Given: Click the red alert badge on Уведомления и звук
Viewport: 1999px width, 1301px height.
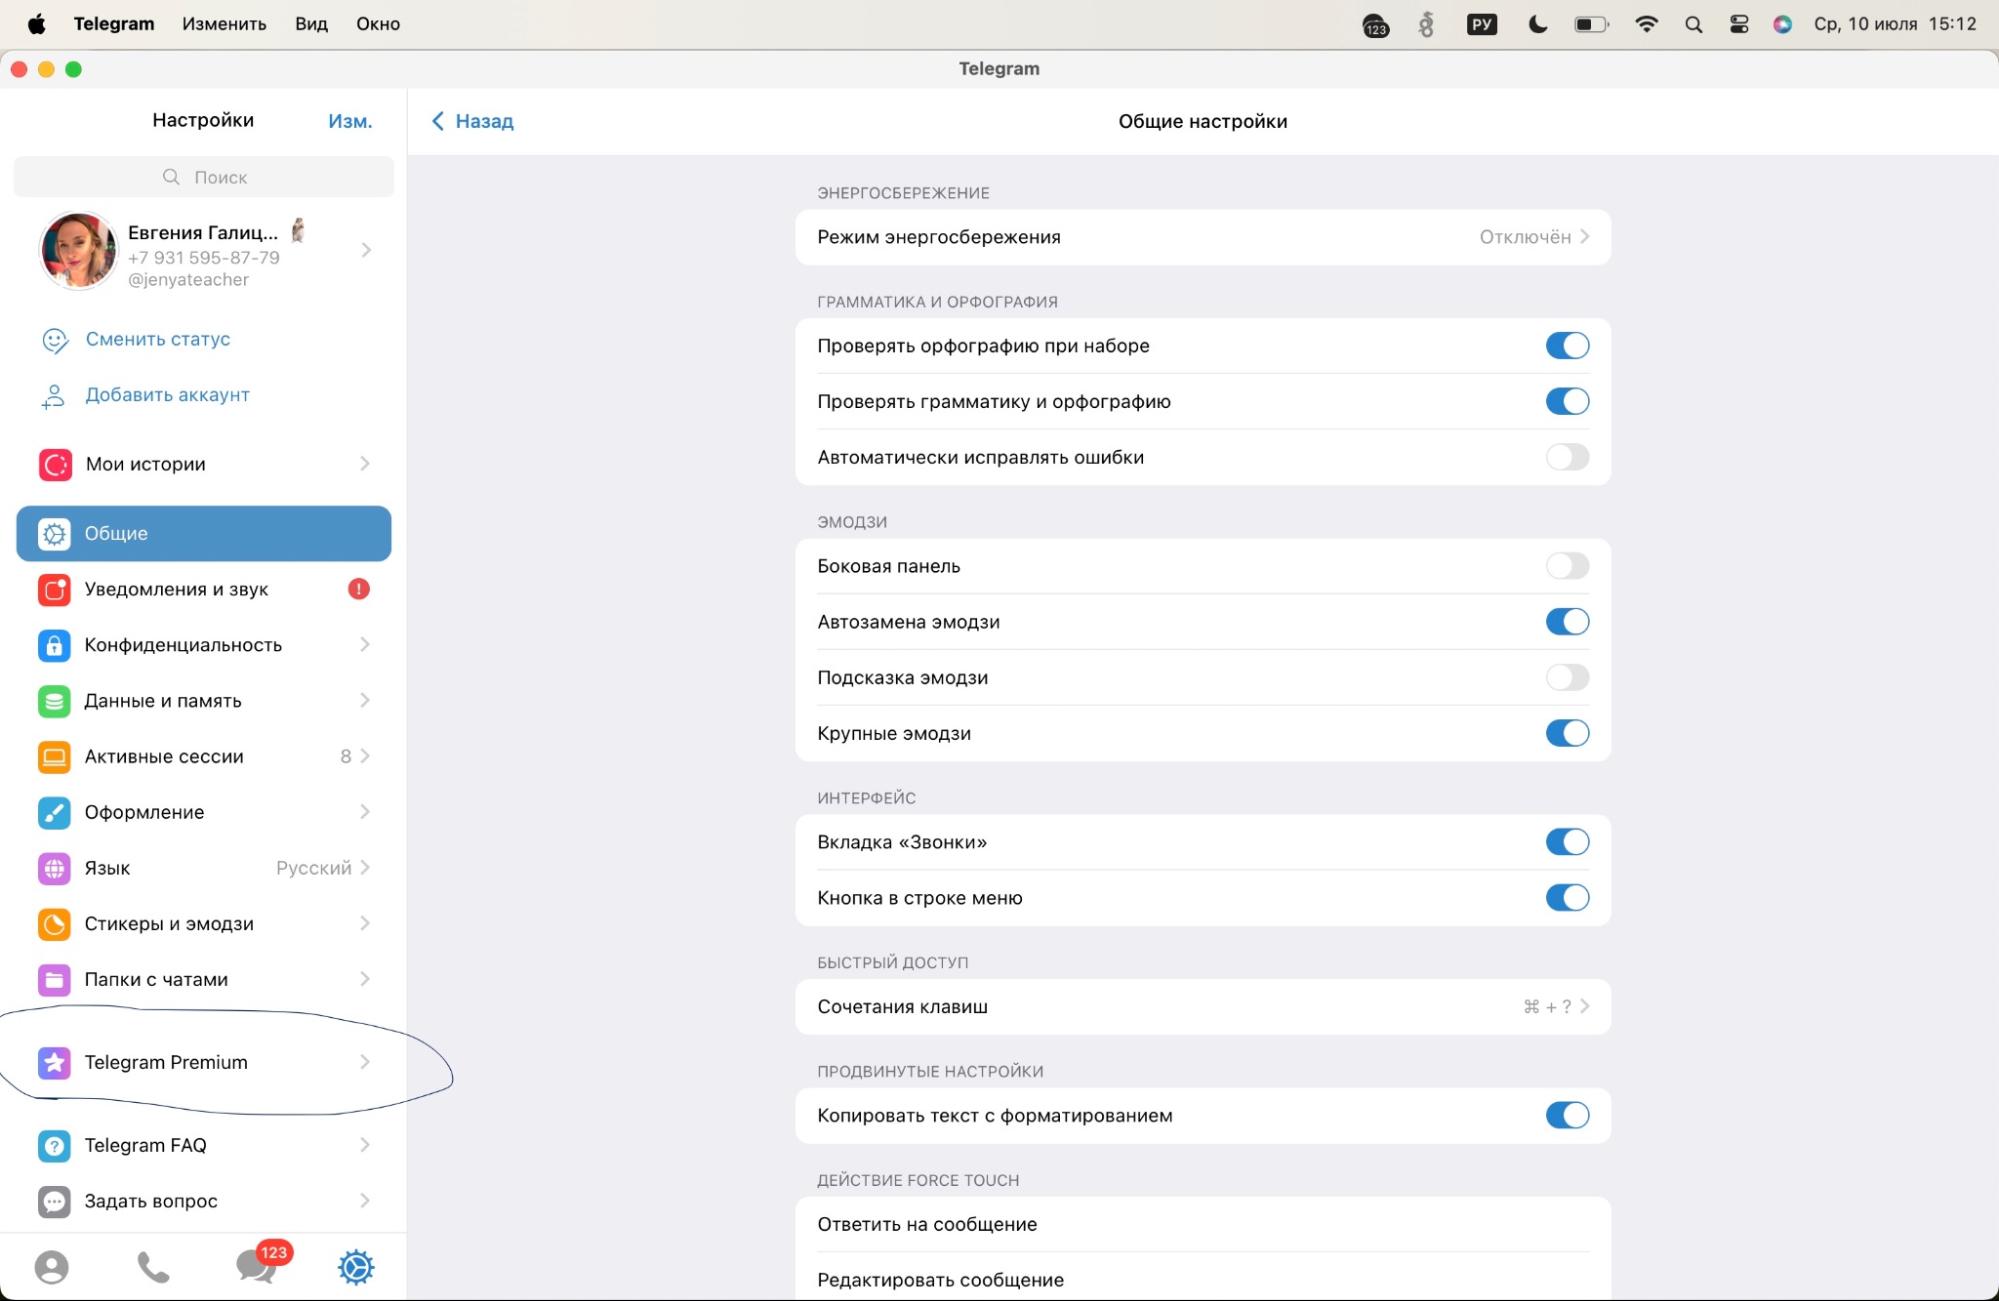Looking at the screenshot, I should pos(359,589).
